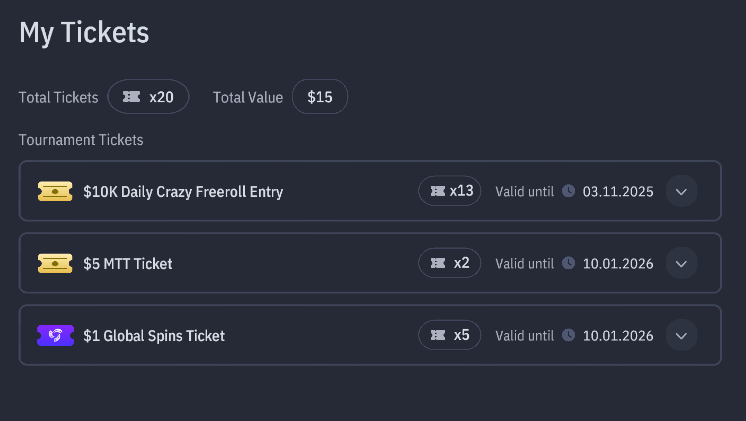This screenshot has height=421, width=746.
Task: Click the x2 ticket count badge
Action: (450, 263)
